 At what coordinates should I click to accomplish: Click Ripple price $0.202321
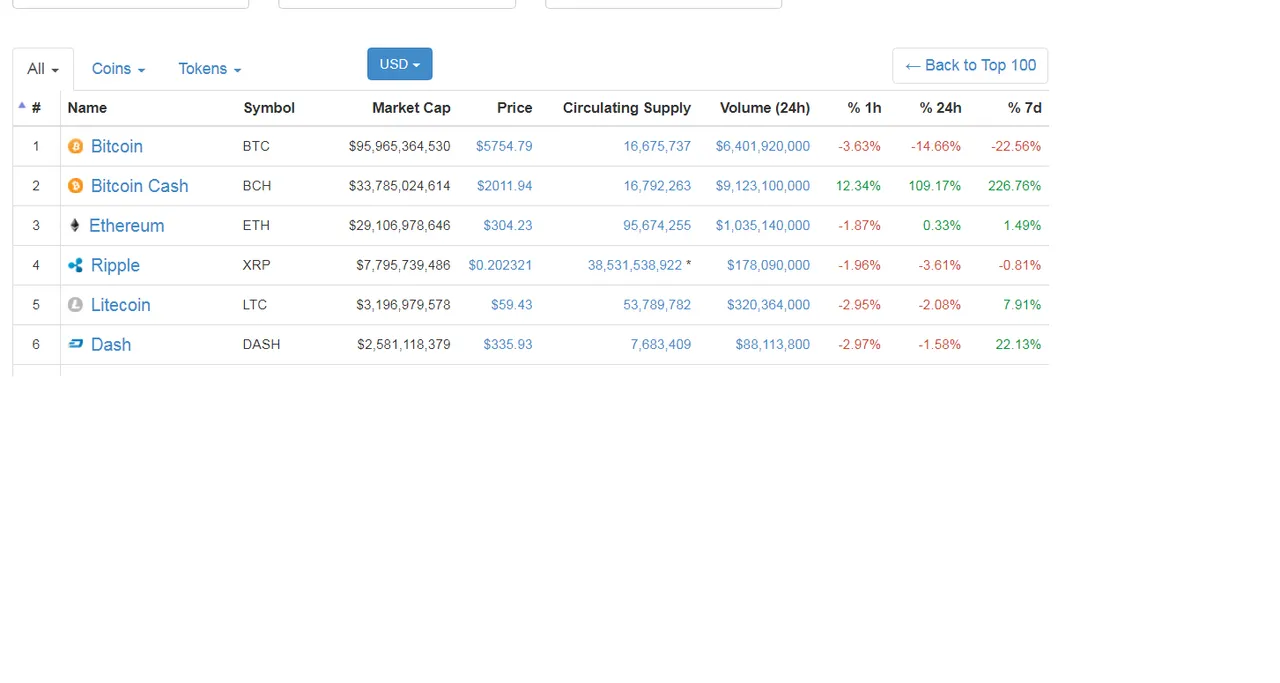500,265
